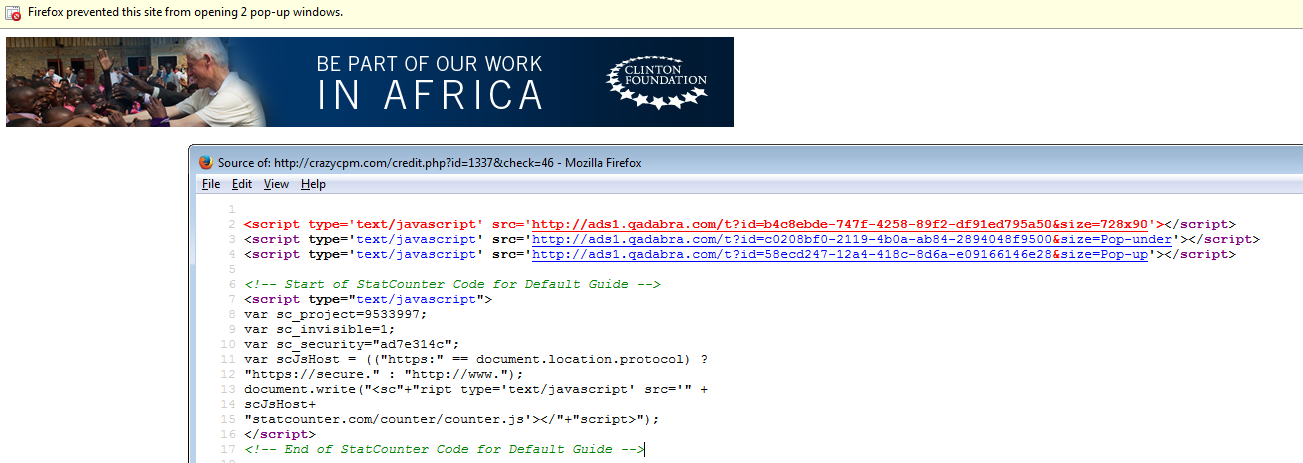The width and height of the screenshot is (1303, 463).
Task: Click the 'scJsHost+' line
Action: click(x=280, y=404)
